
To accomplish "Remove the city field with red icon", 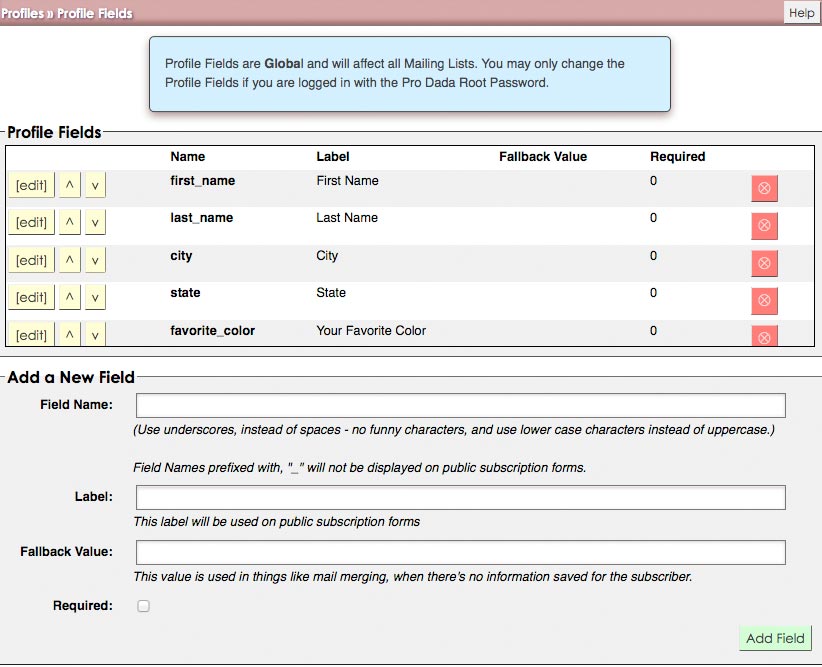I will point(764,264).
